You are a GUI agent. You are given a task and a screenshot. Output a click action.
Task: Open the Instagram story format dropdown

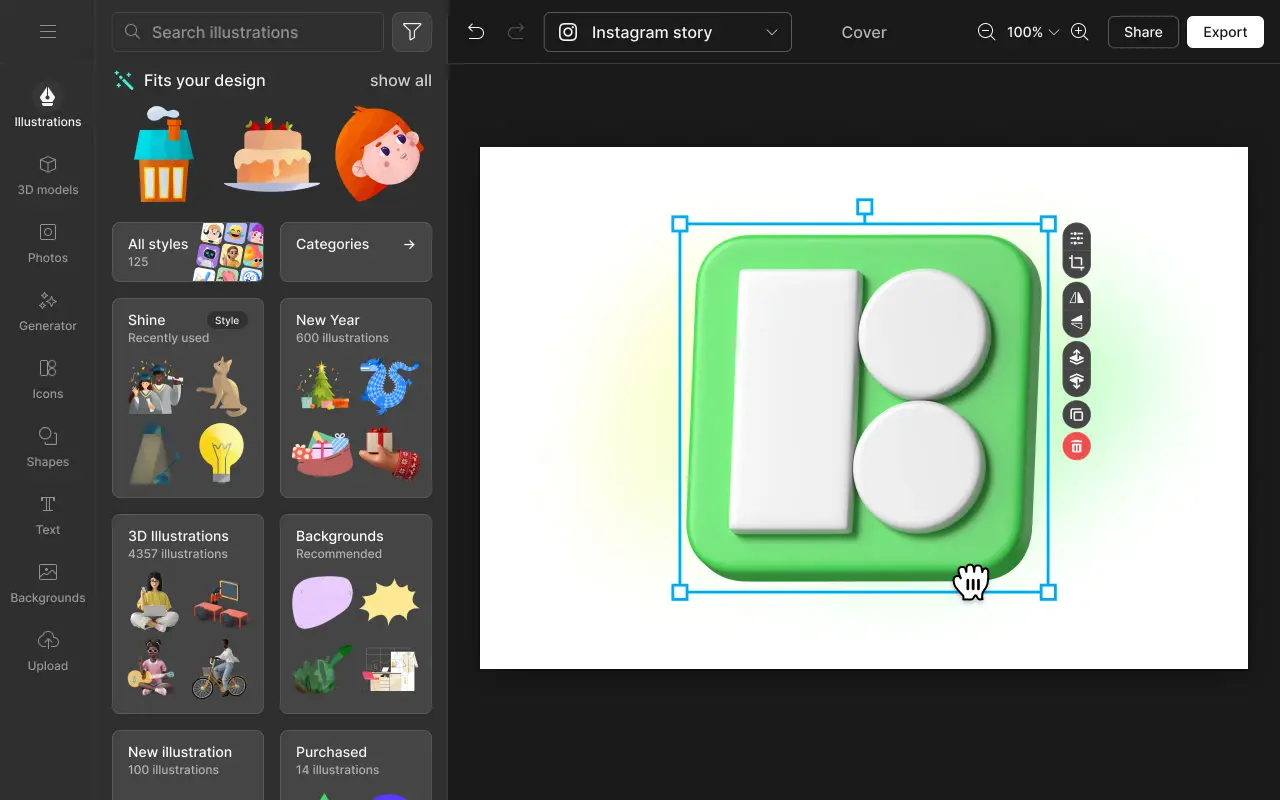coord(667,32)
